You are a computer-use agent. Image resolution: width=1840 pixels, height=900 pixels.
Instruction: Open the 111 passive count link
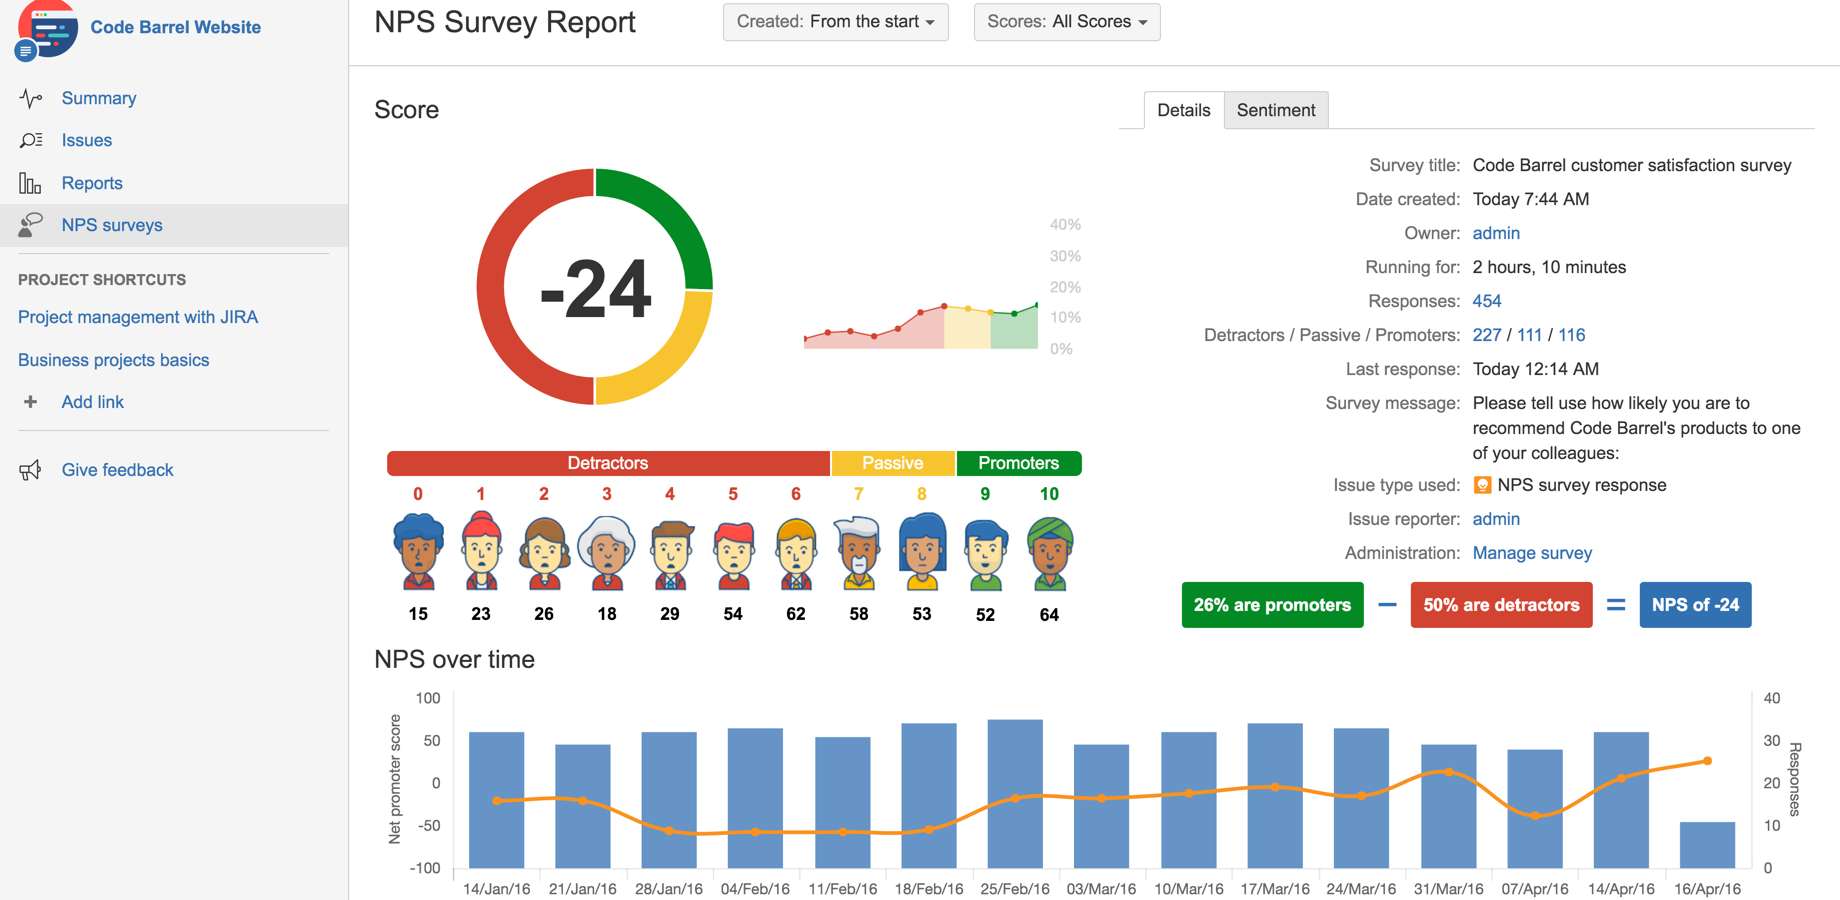click(x=1530, y=335)
